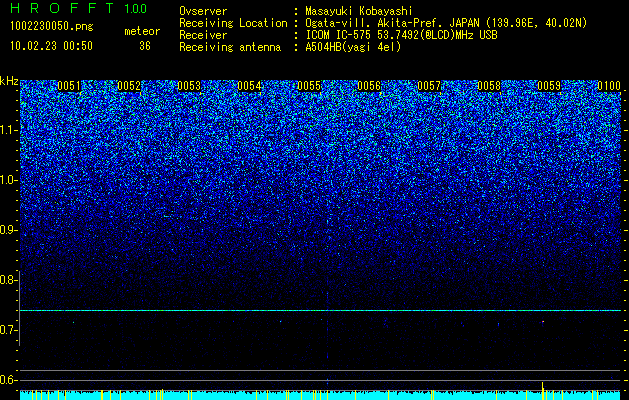Click the kHz axis unit label
The width and height of the screenshot is (629, 400).
click(x=9, y=81)
